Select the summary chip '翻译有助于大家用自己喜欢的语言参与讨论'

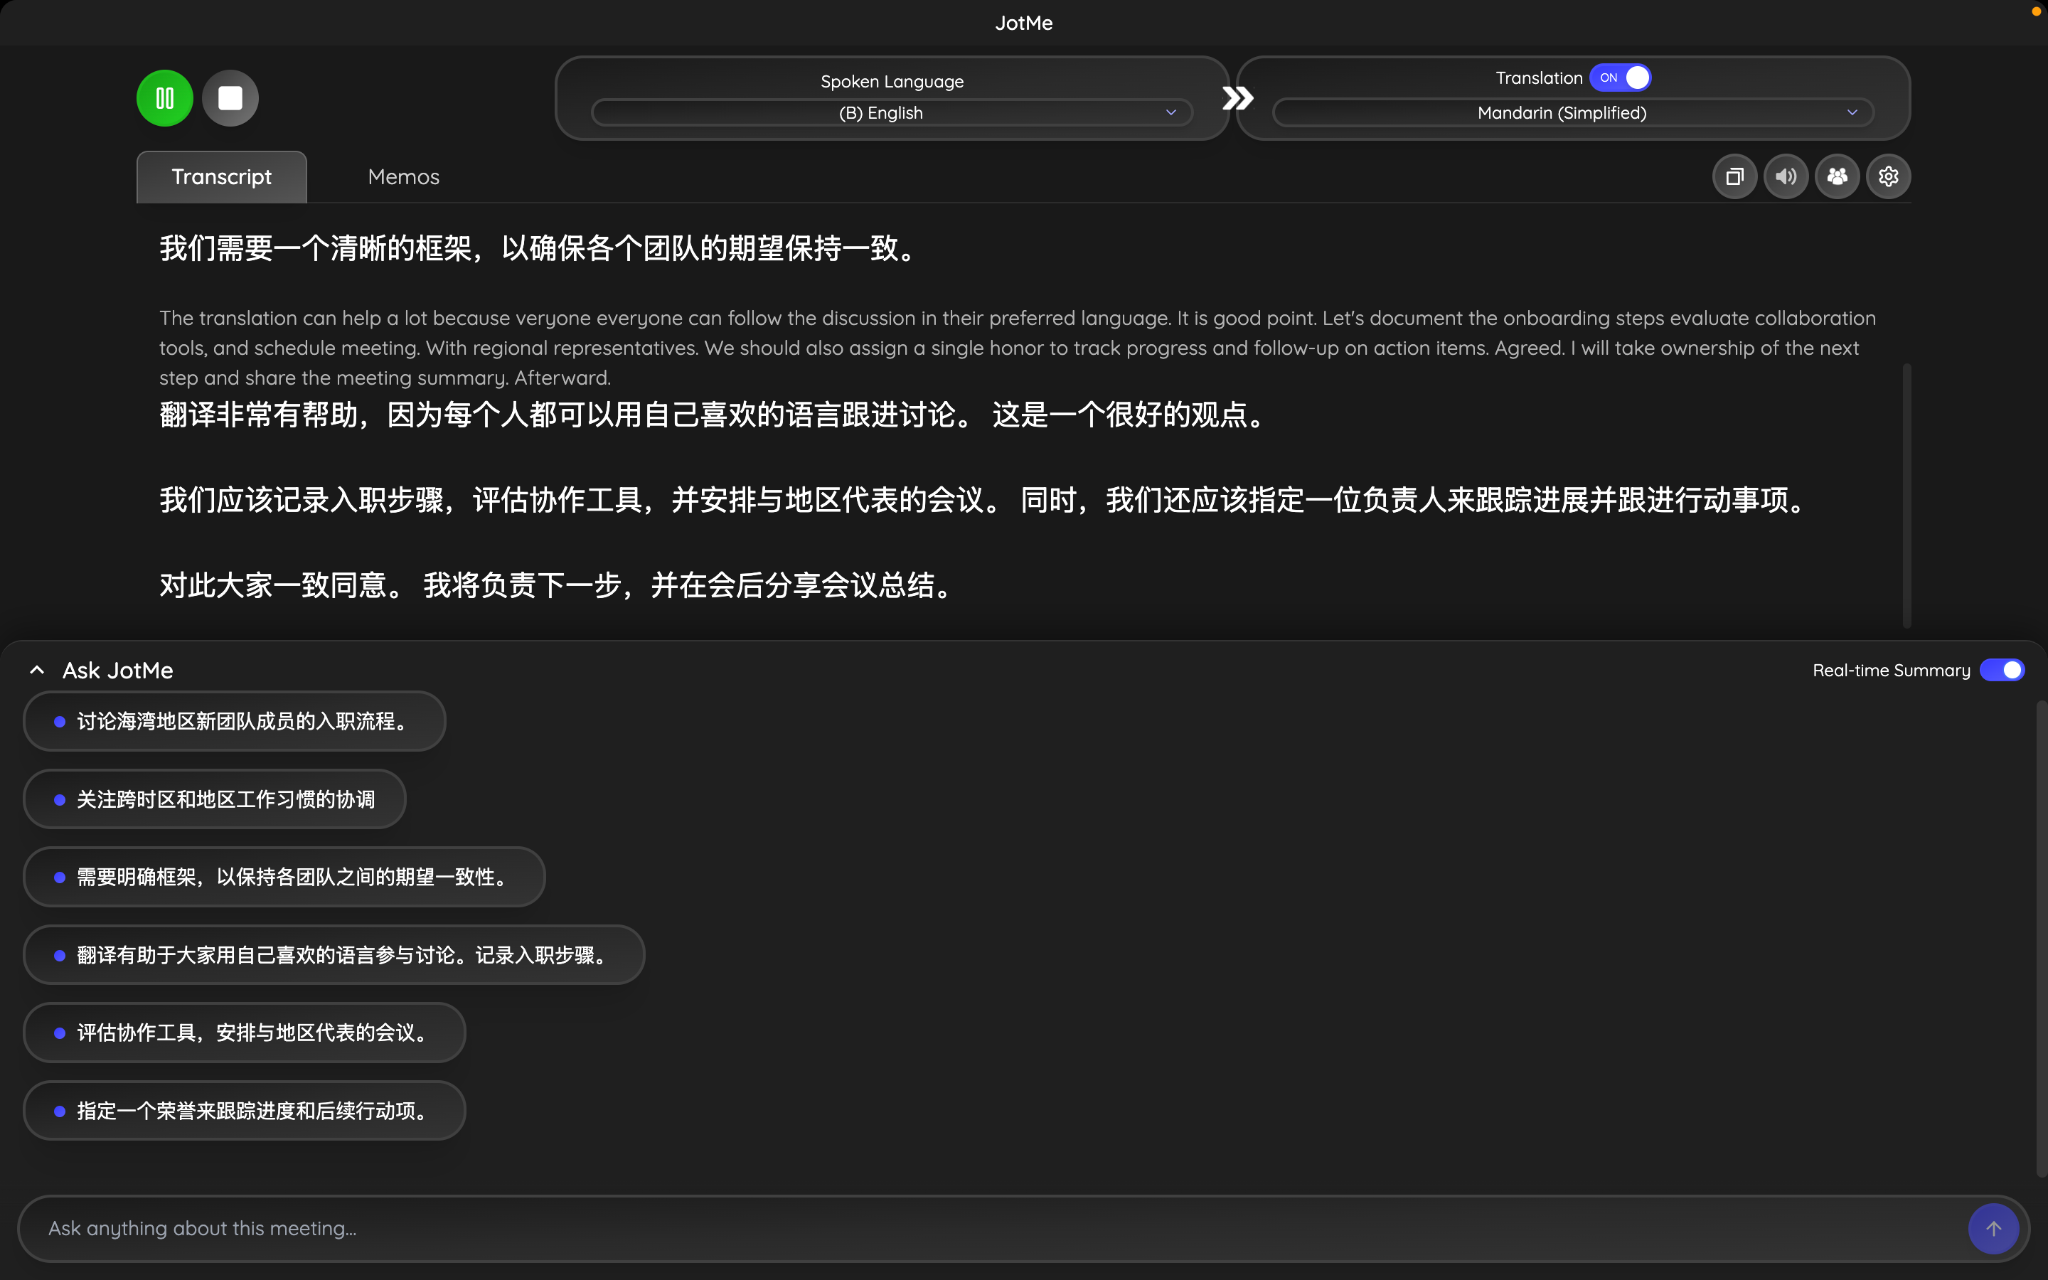[334, 955]
